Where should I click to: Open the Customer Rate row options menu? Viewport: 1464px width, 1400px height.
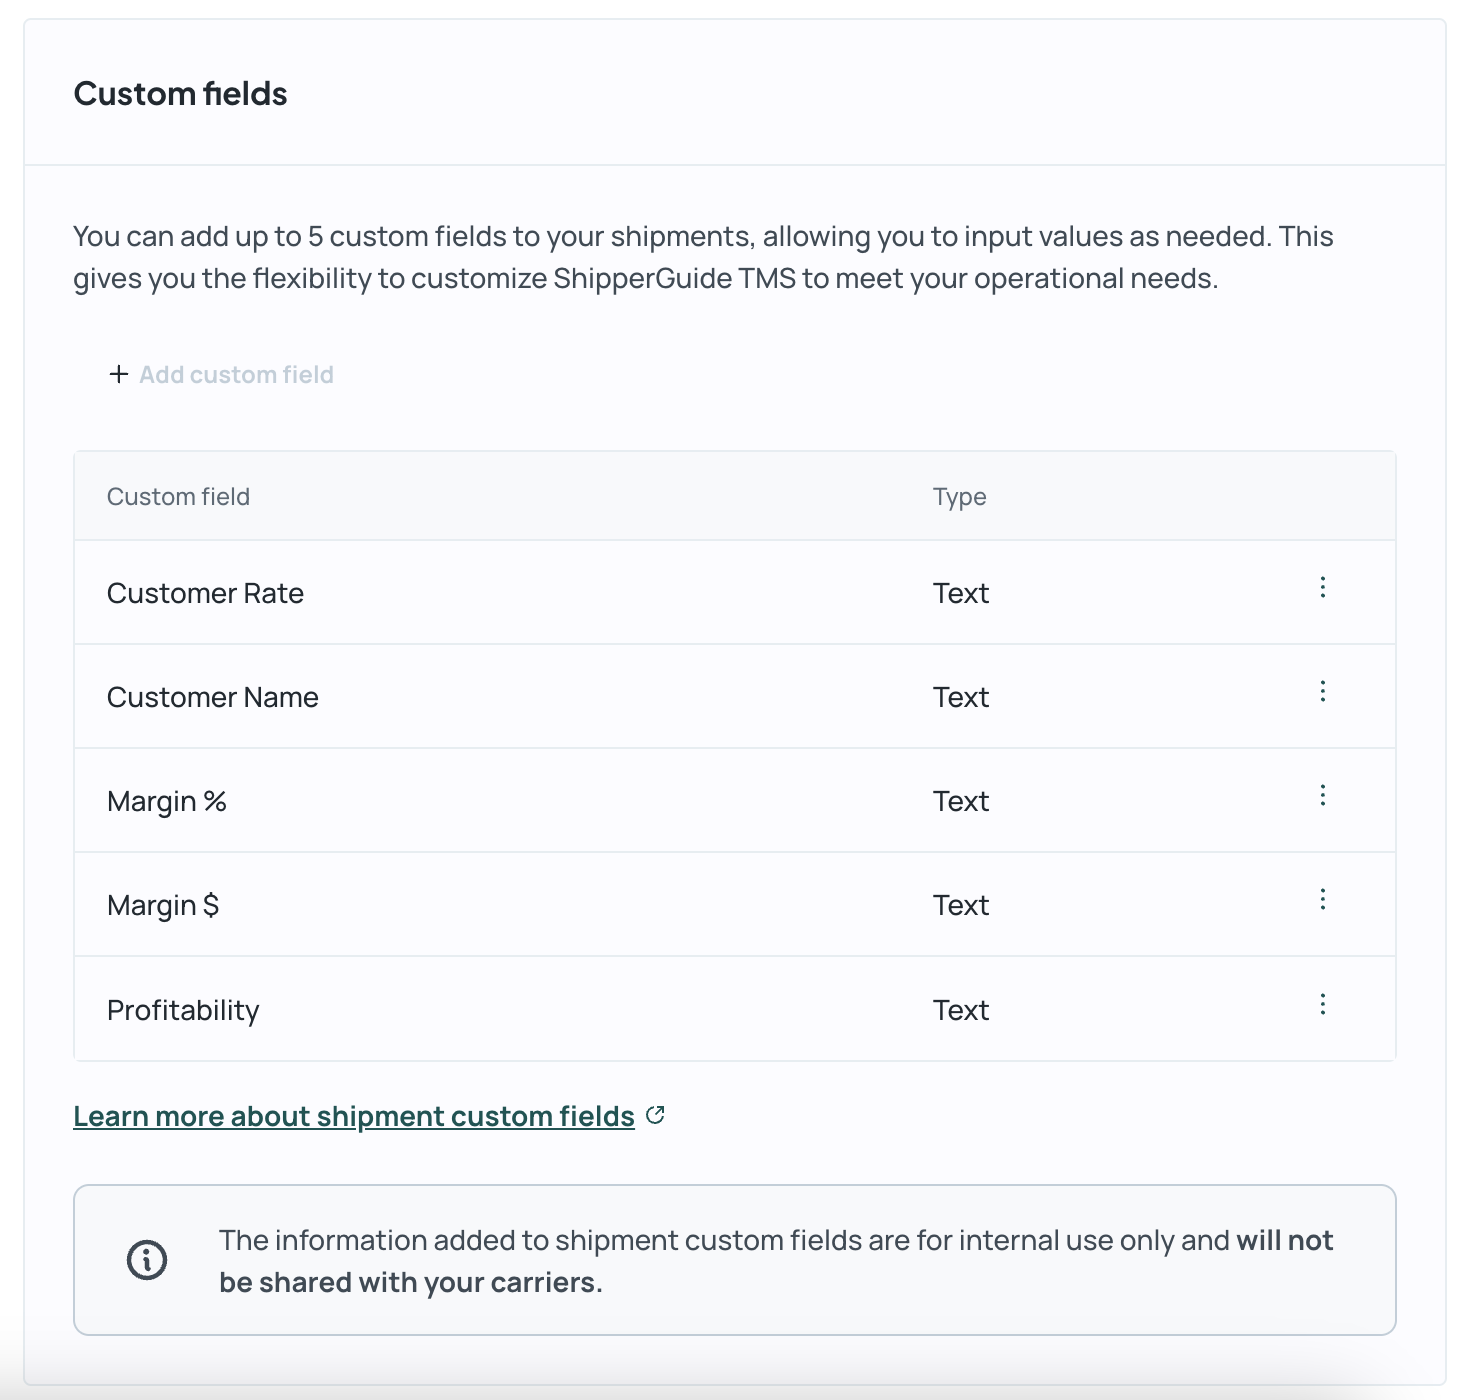tap(1322, 588)
